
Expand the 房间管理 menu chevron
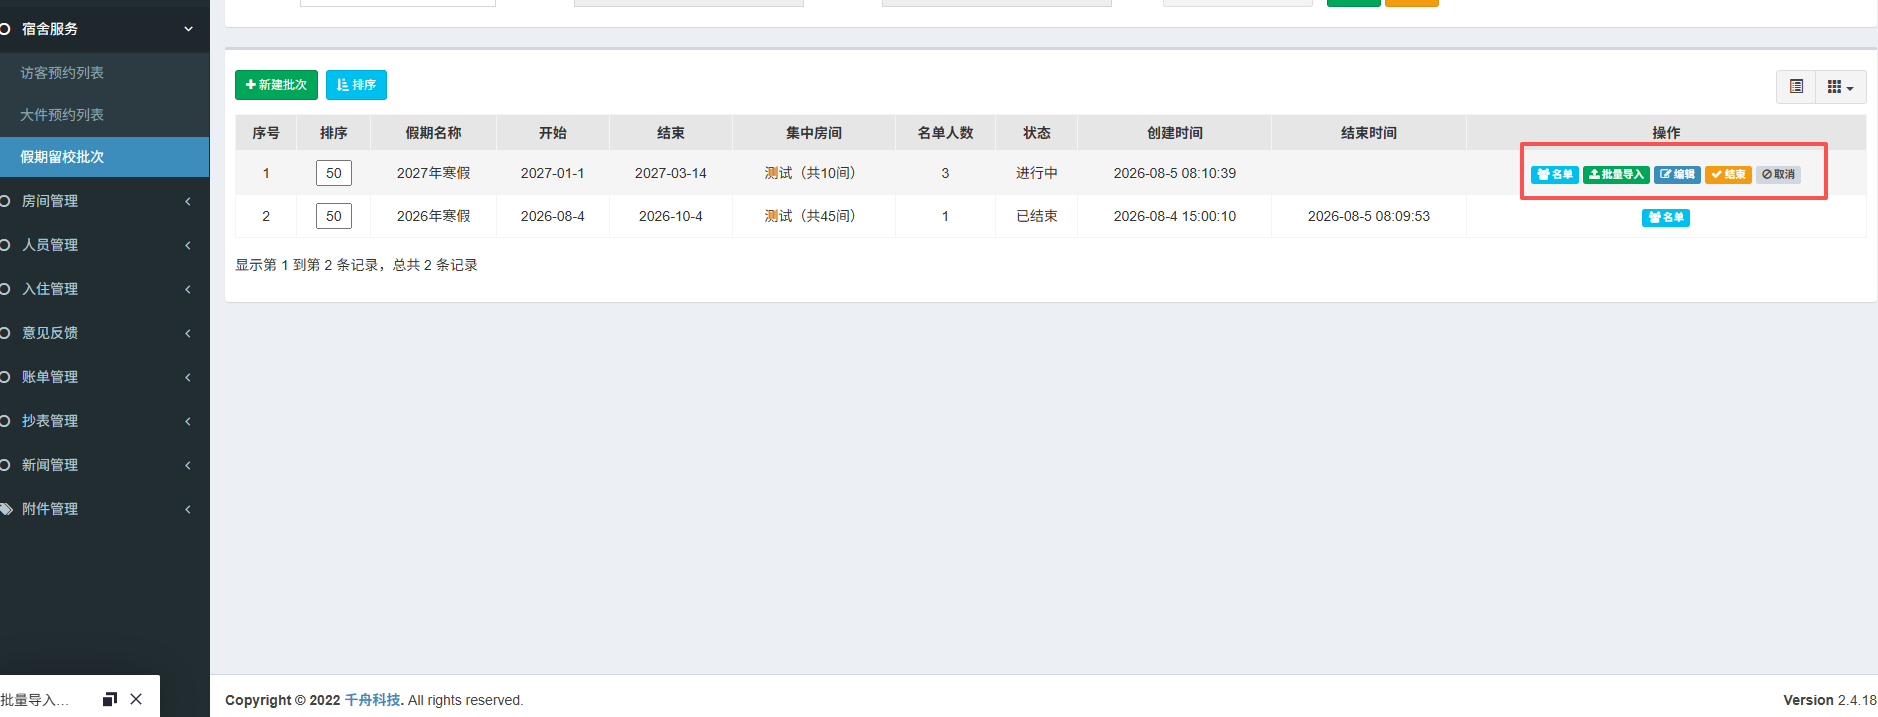coord(188,201)
